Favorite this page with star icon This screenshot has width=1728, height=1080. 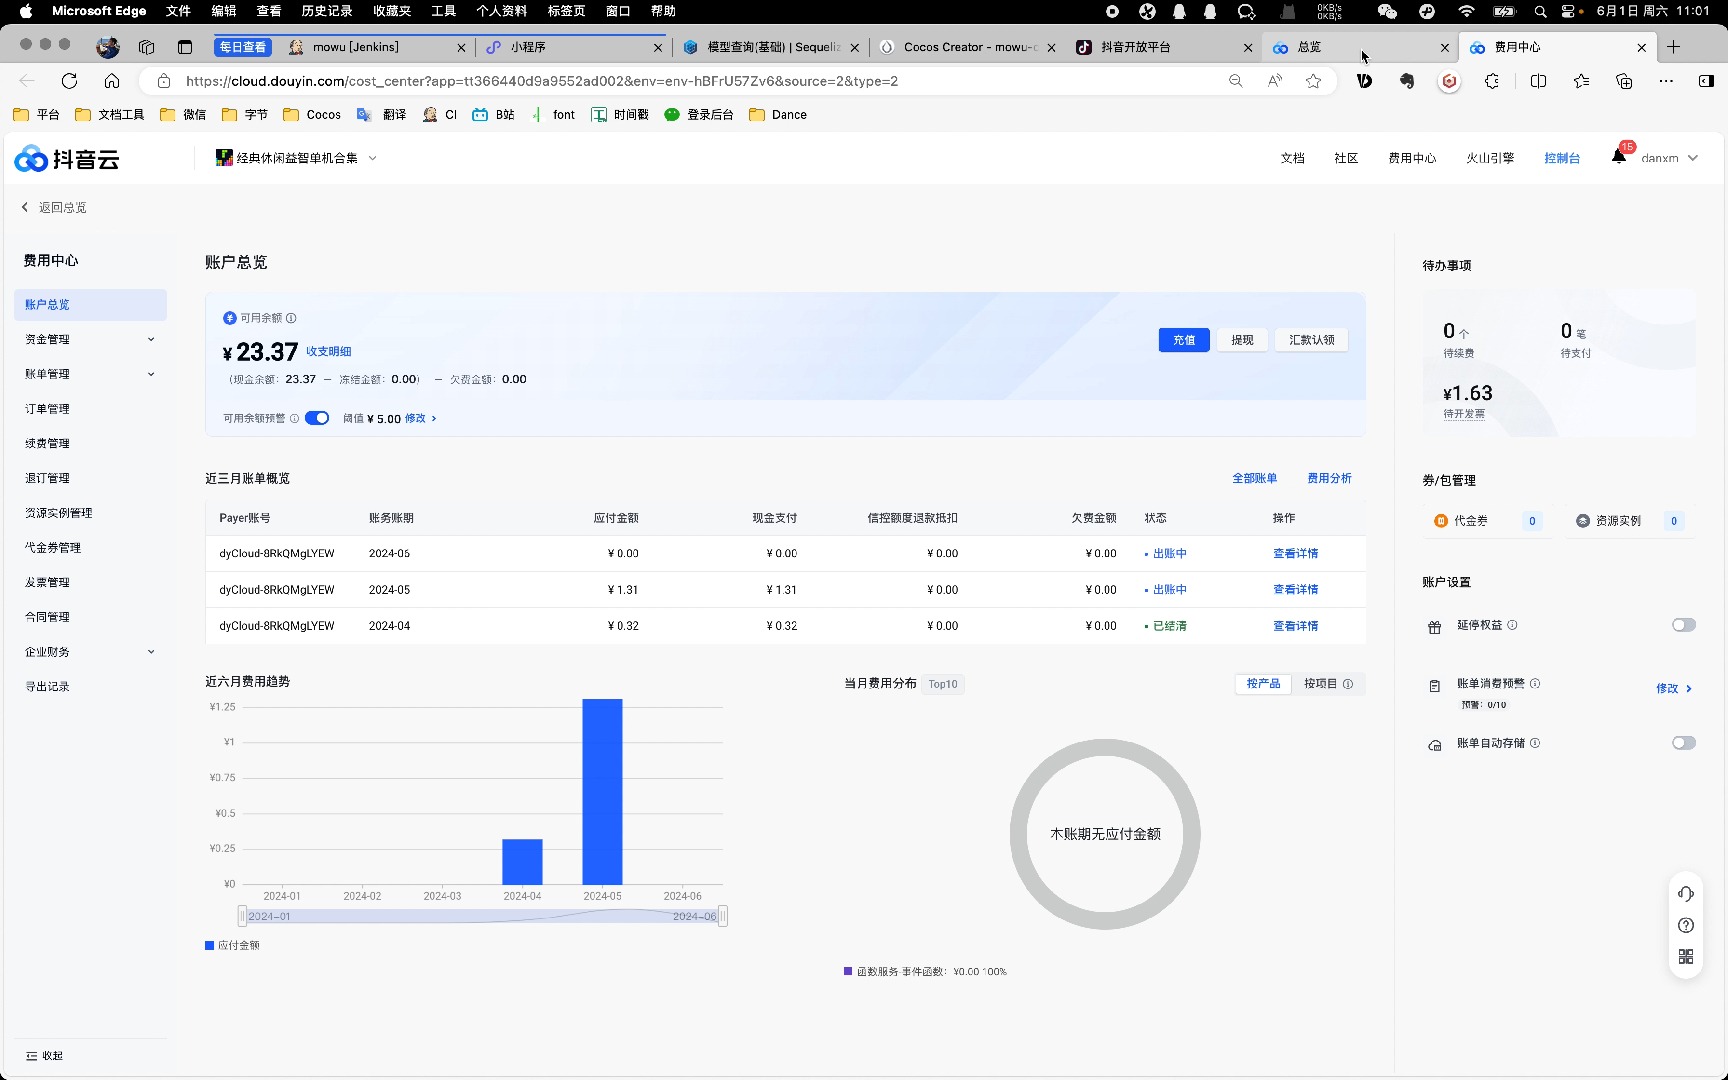click(x=1313, y=81)
